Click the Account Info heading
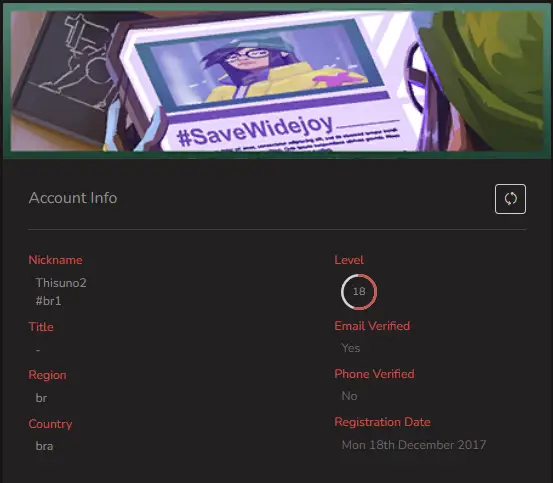The height and width of the screenshot is (483, 553). (x=73, y=198)
